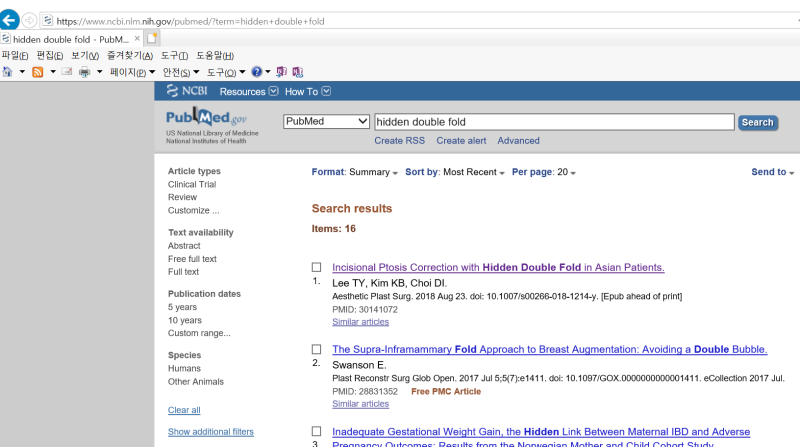Click the Free PMC Article label
Viewport: 800px width, 447px height.
446,391
